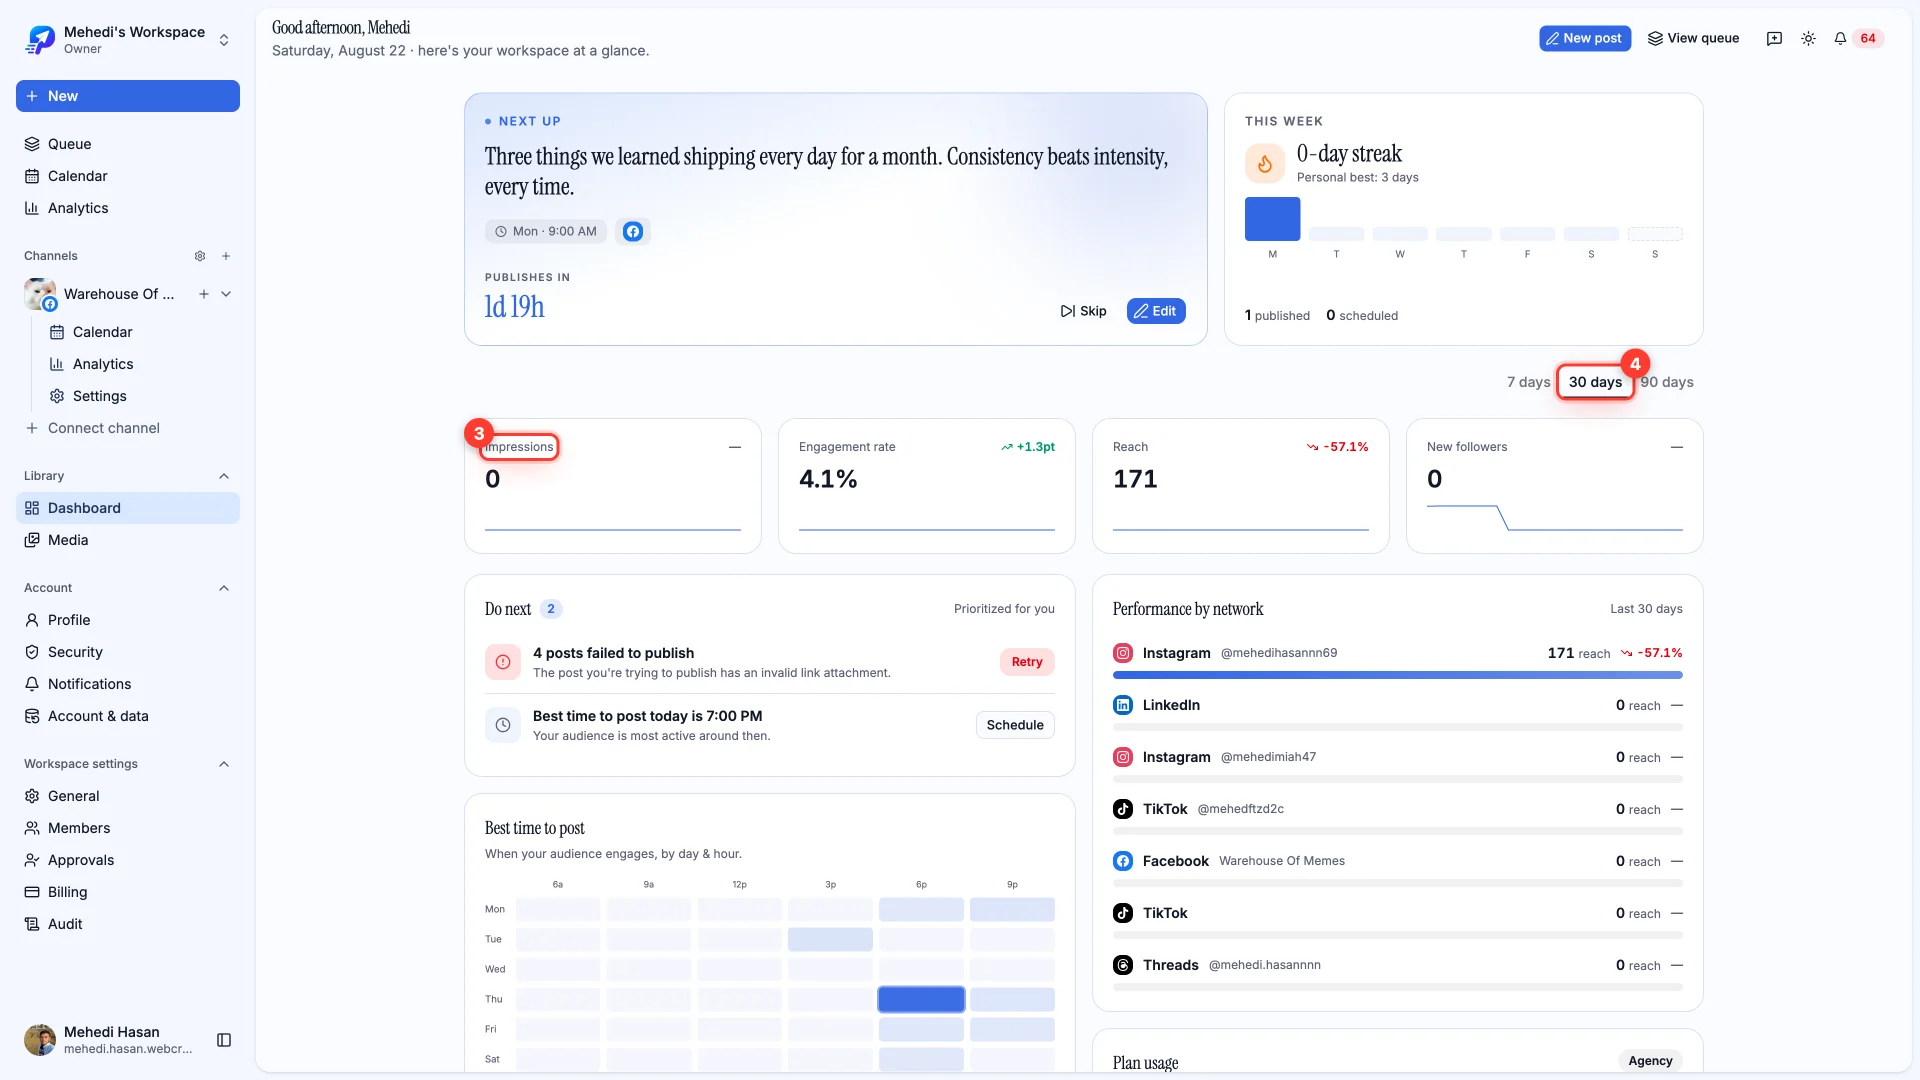
Task: Select the 30 days range
Action: coord(1595,382)
